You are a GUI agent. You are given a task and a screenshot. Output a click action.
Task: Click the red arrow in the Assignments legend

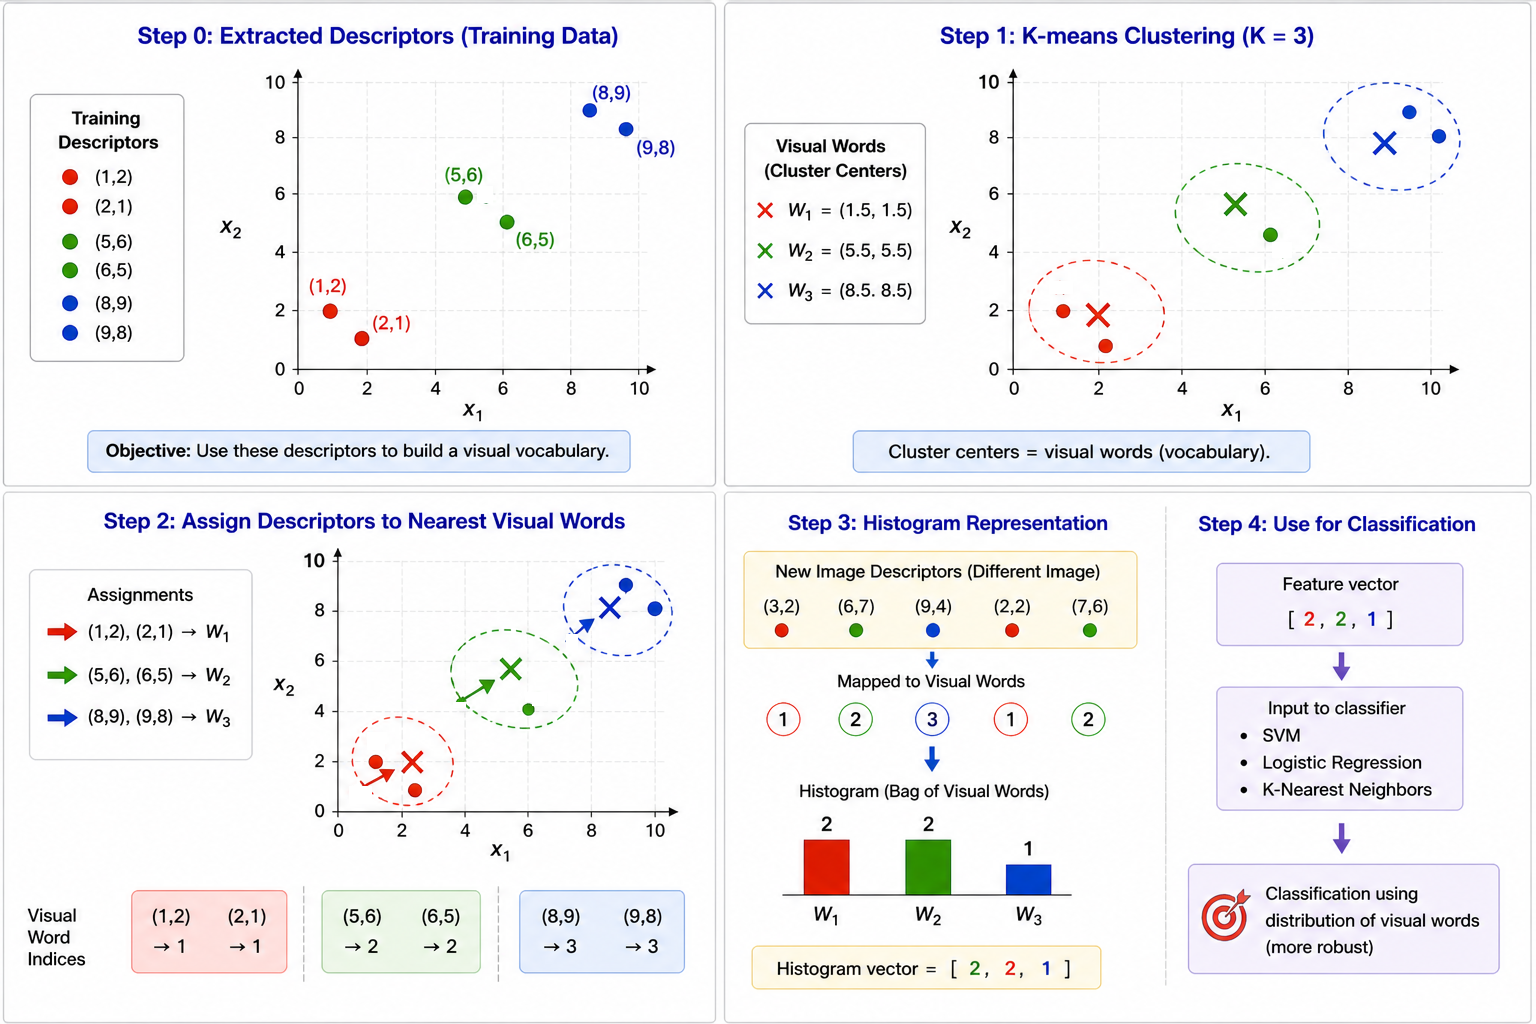[x=62, y=632]
